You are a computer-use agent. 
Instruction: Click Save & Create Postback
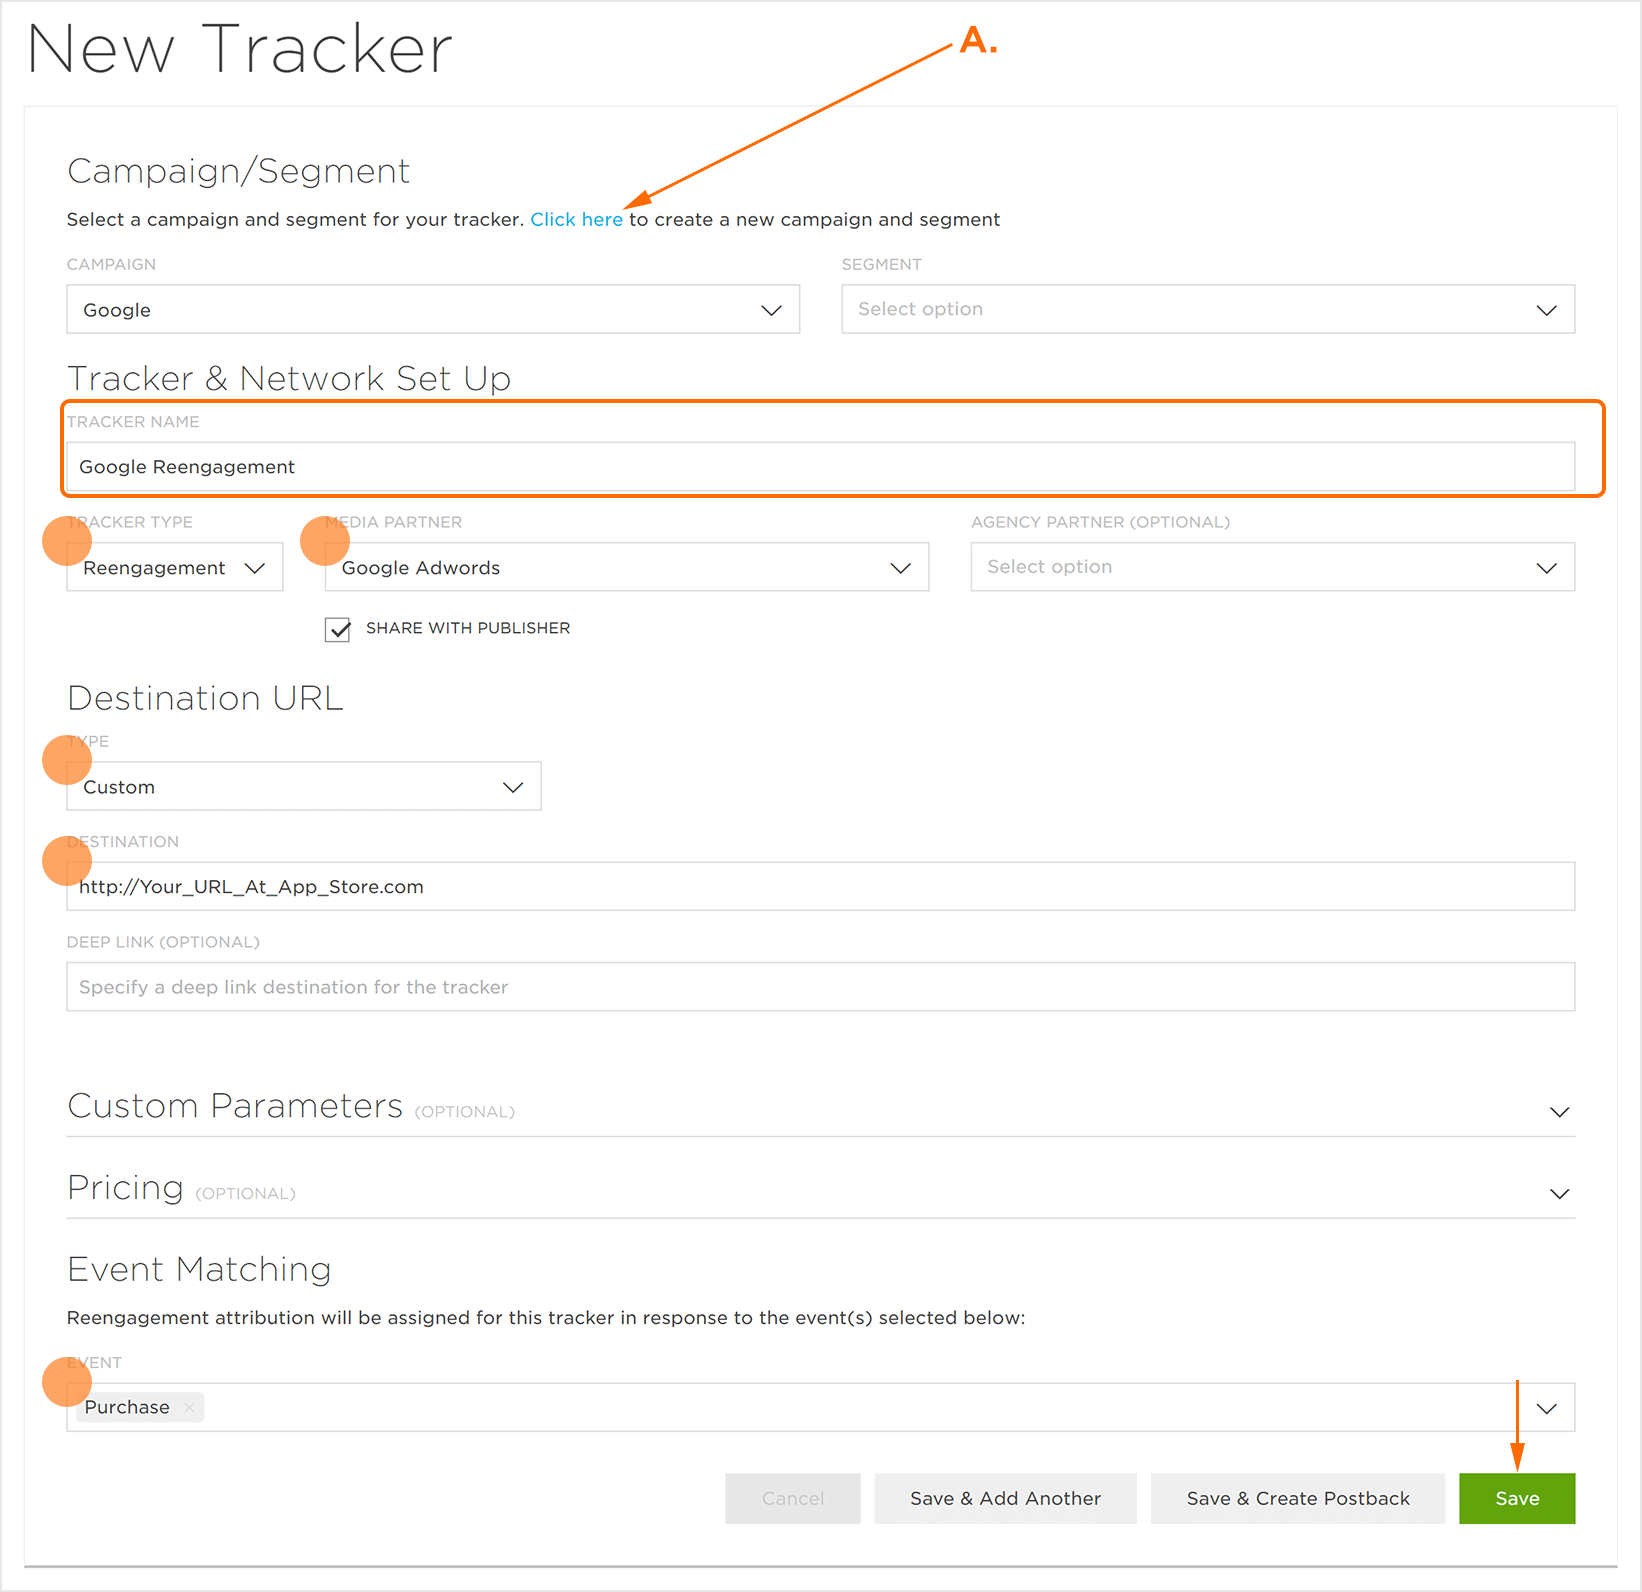(1297, 1498)
